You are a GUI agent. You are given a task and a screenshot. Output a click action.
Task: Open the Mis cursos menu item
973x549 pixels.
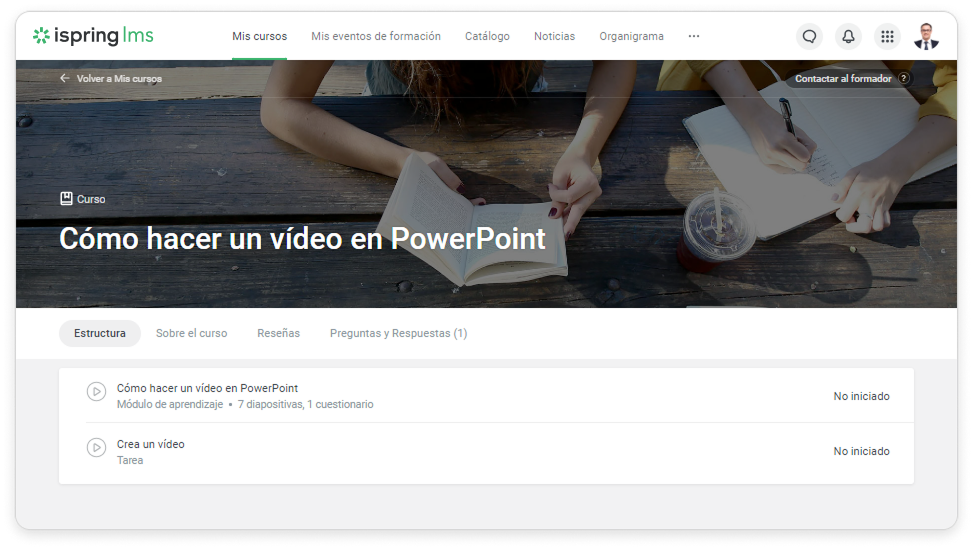pyautogui.click(x=259, y=36)
